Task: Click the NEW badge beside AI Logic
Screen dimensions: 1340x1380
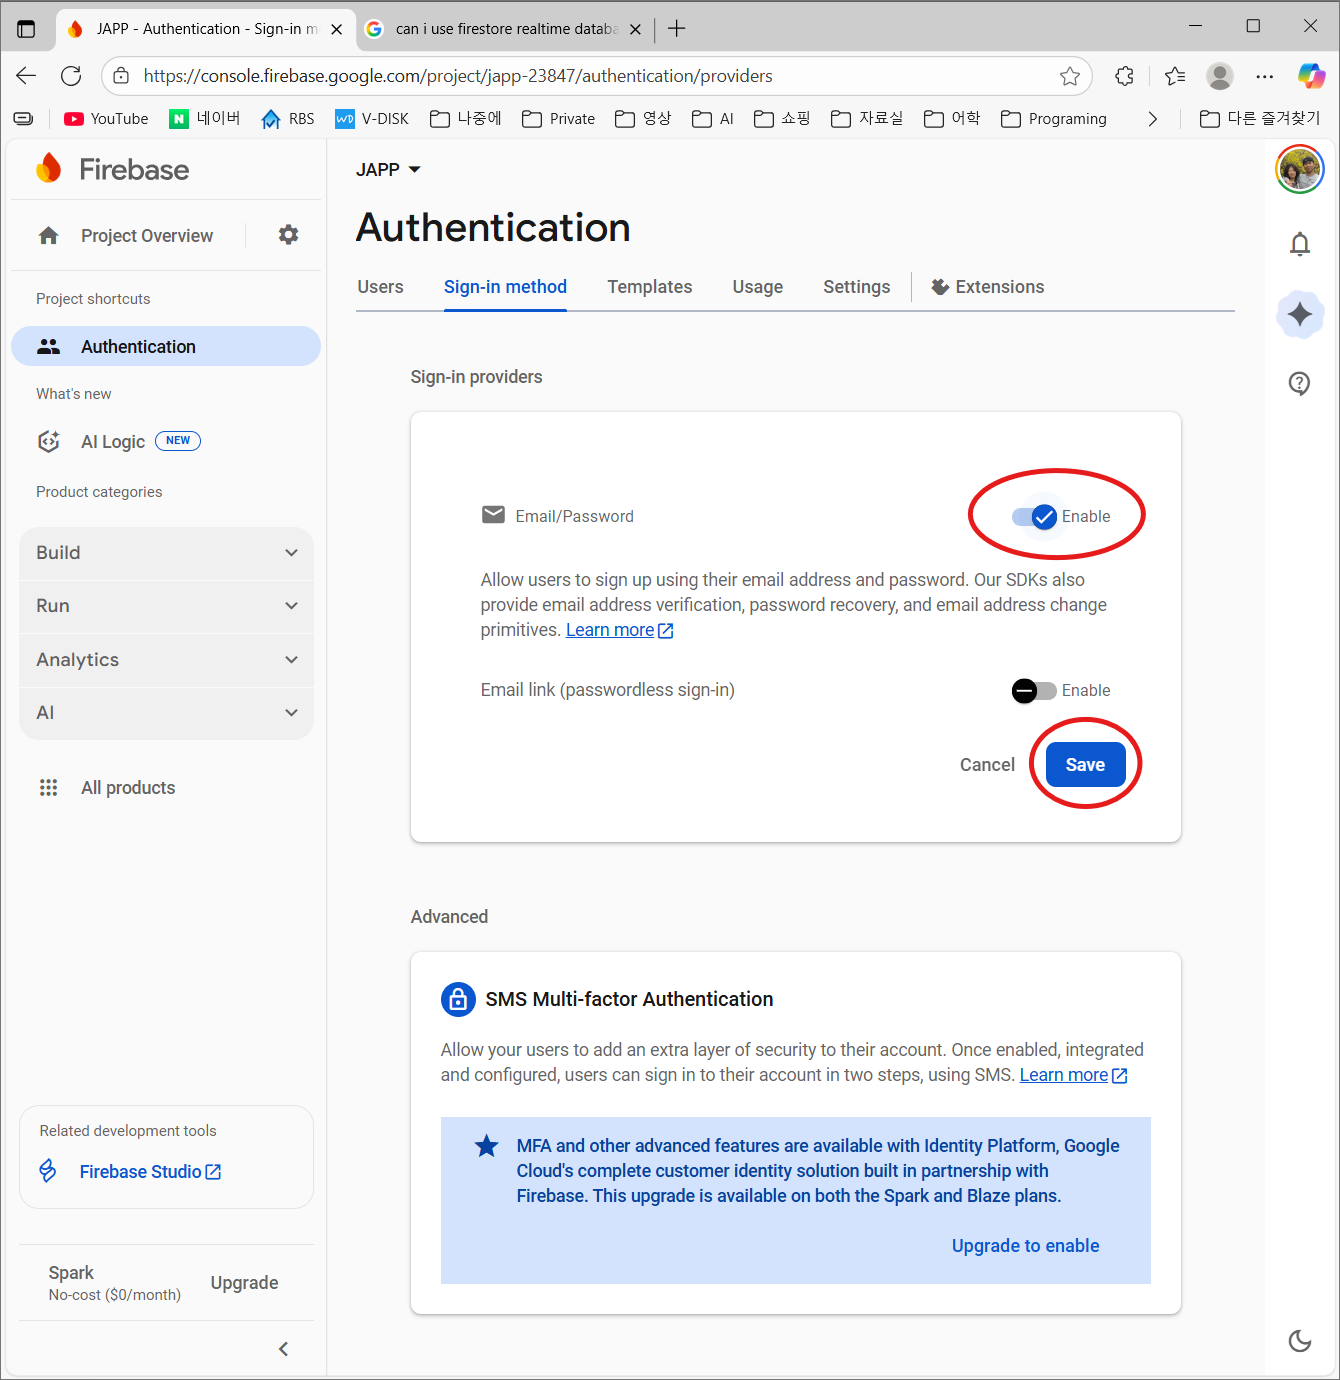Action: click(178, 440)
